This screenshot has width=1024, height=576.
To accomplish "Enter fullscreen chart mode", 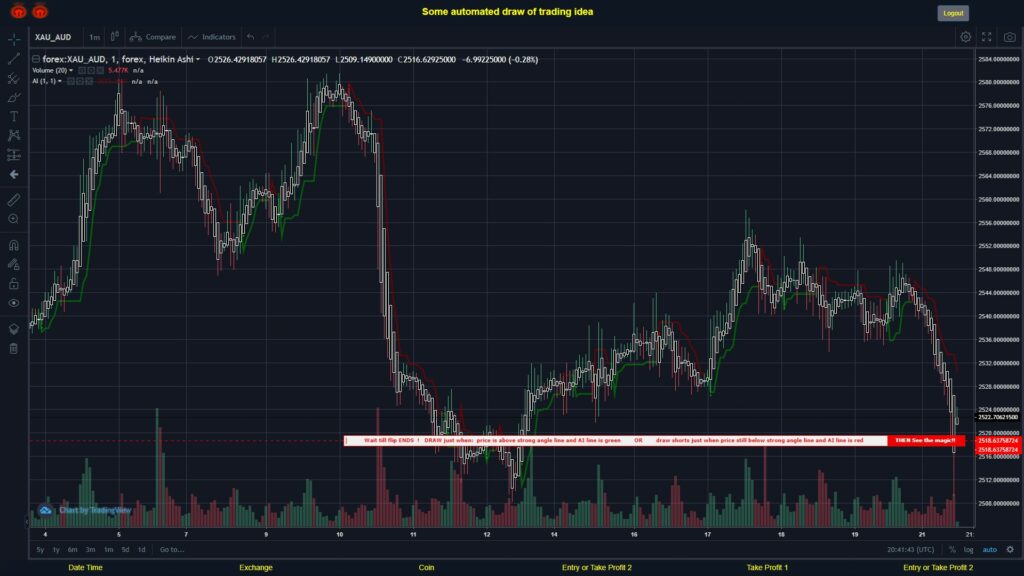I will pyautogui.click(x=987, y=37).
